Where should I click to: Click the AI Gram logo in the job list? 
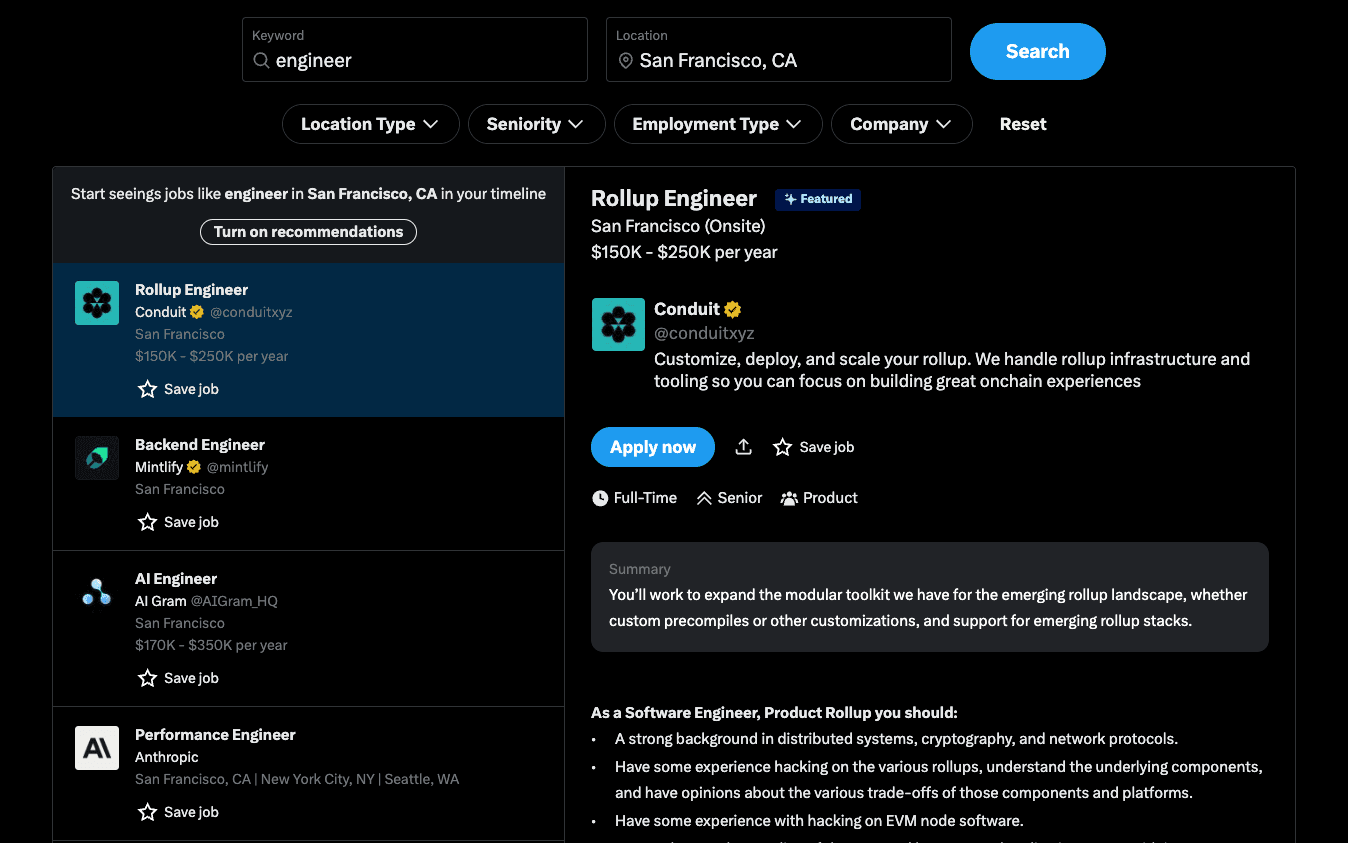pos(97,592)
